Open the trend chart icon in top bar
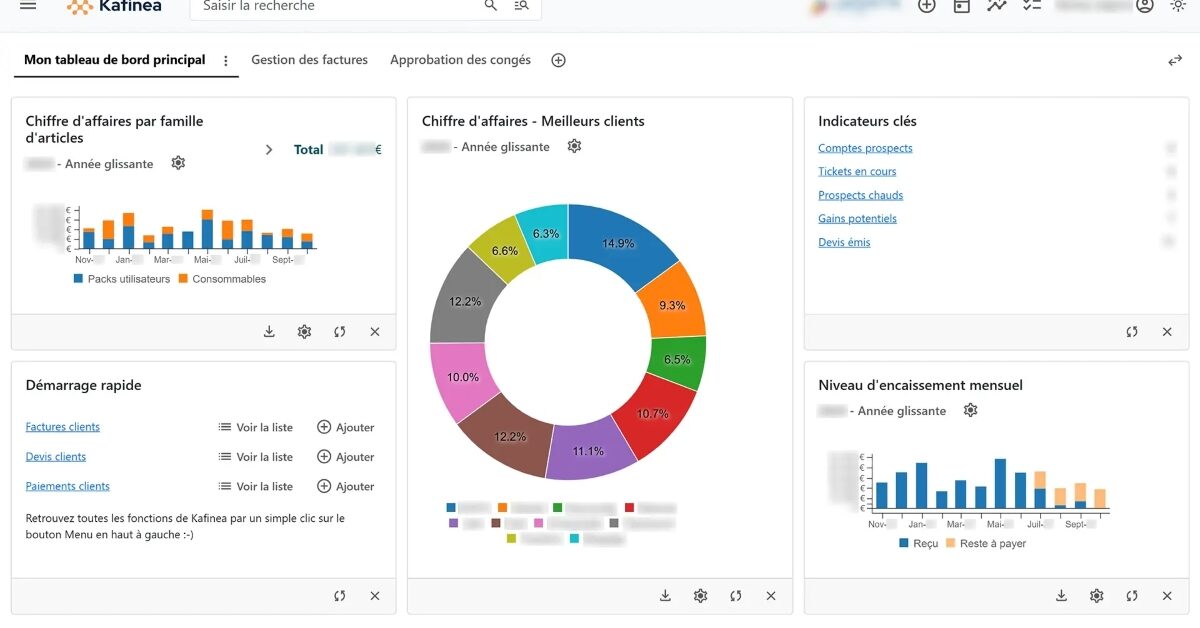This screenshot has width=1200, height=628. [996, 6]
